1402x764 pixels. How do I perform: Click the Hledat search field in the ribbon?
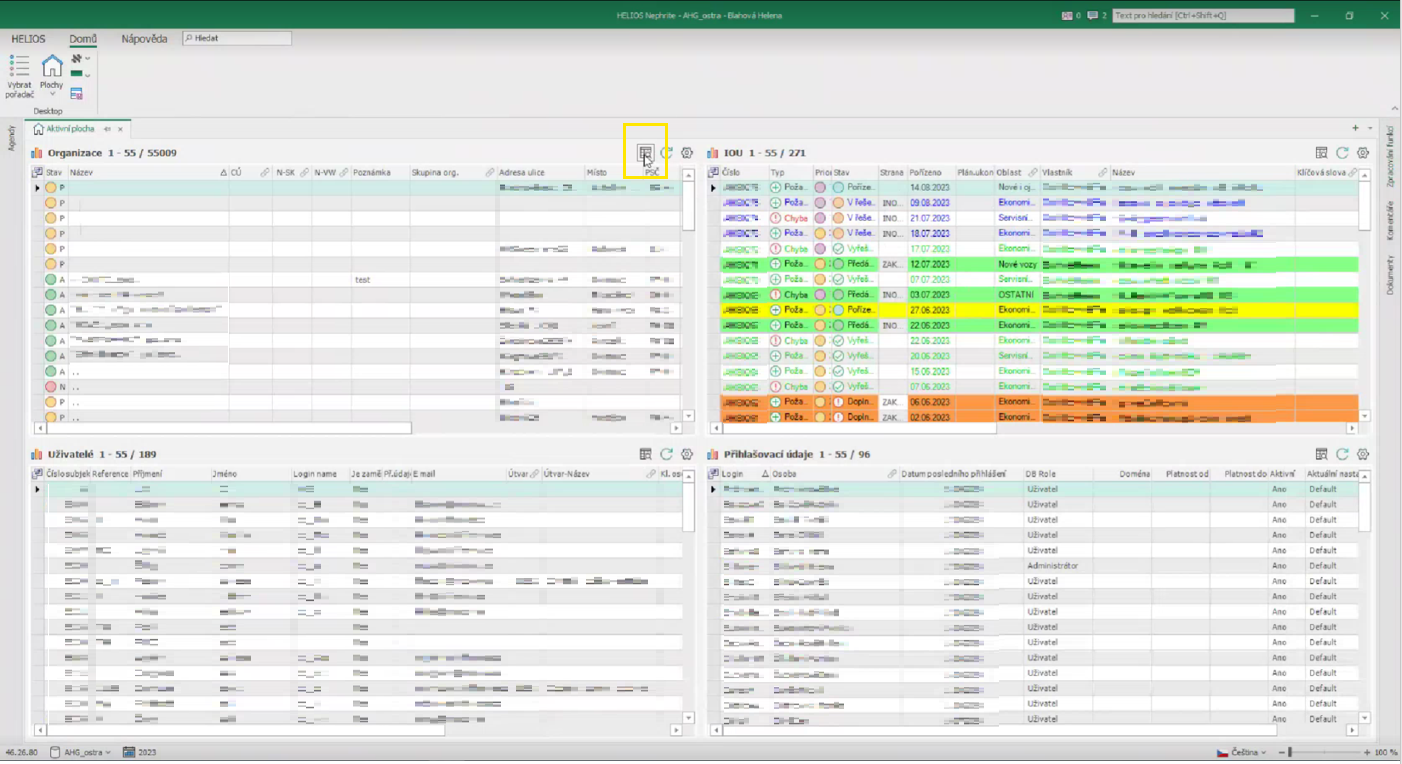[237, 38]
